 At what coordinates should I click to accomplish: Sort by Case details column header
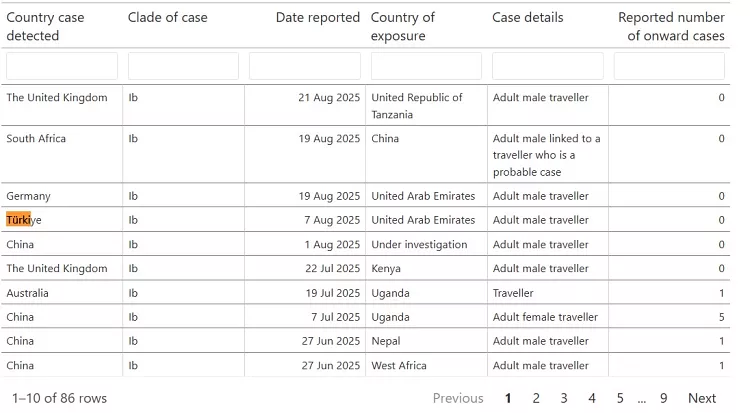click(x=528, y=18)
